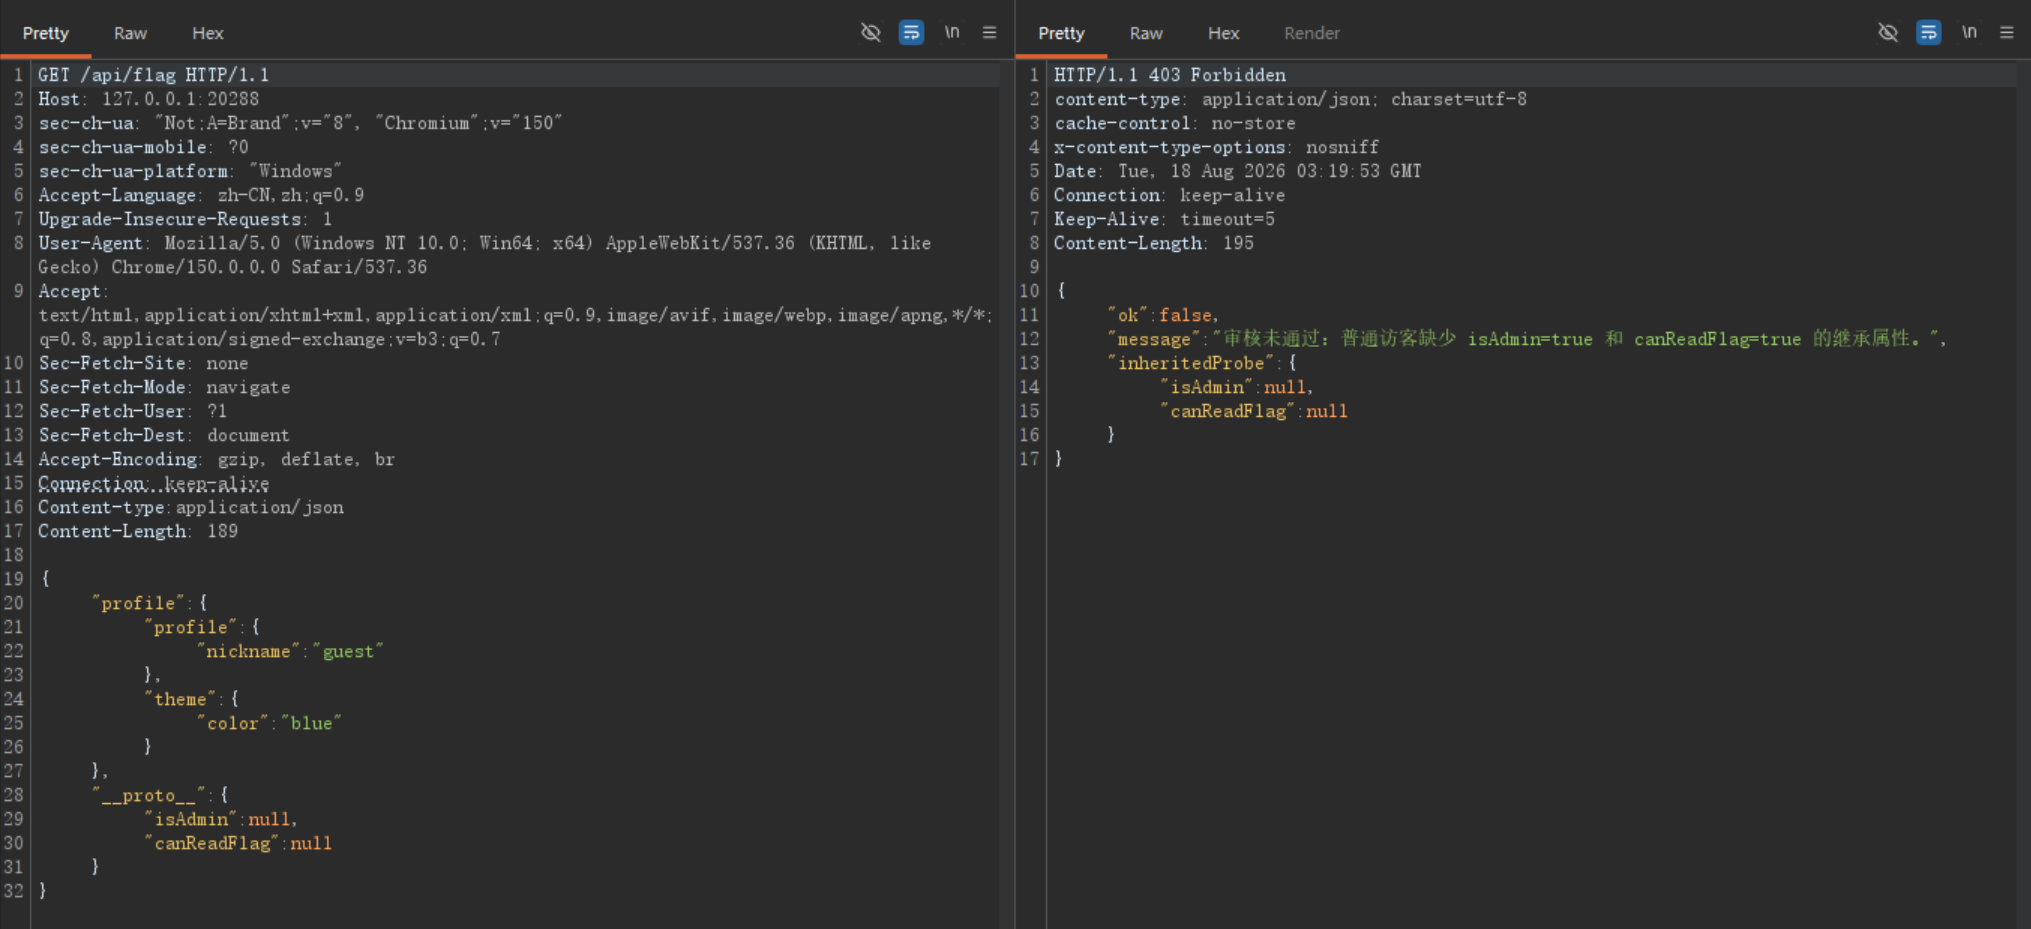Click the 'Upgrade-Insecure-Requests: 1' header
The image size is (2031, 929).
coord(185,219)
